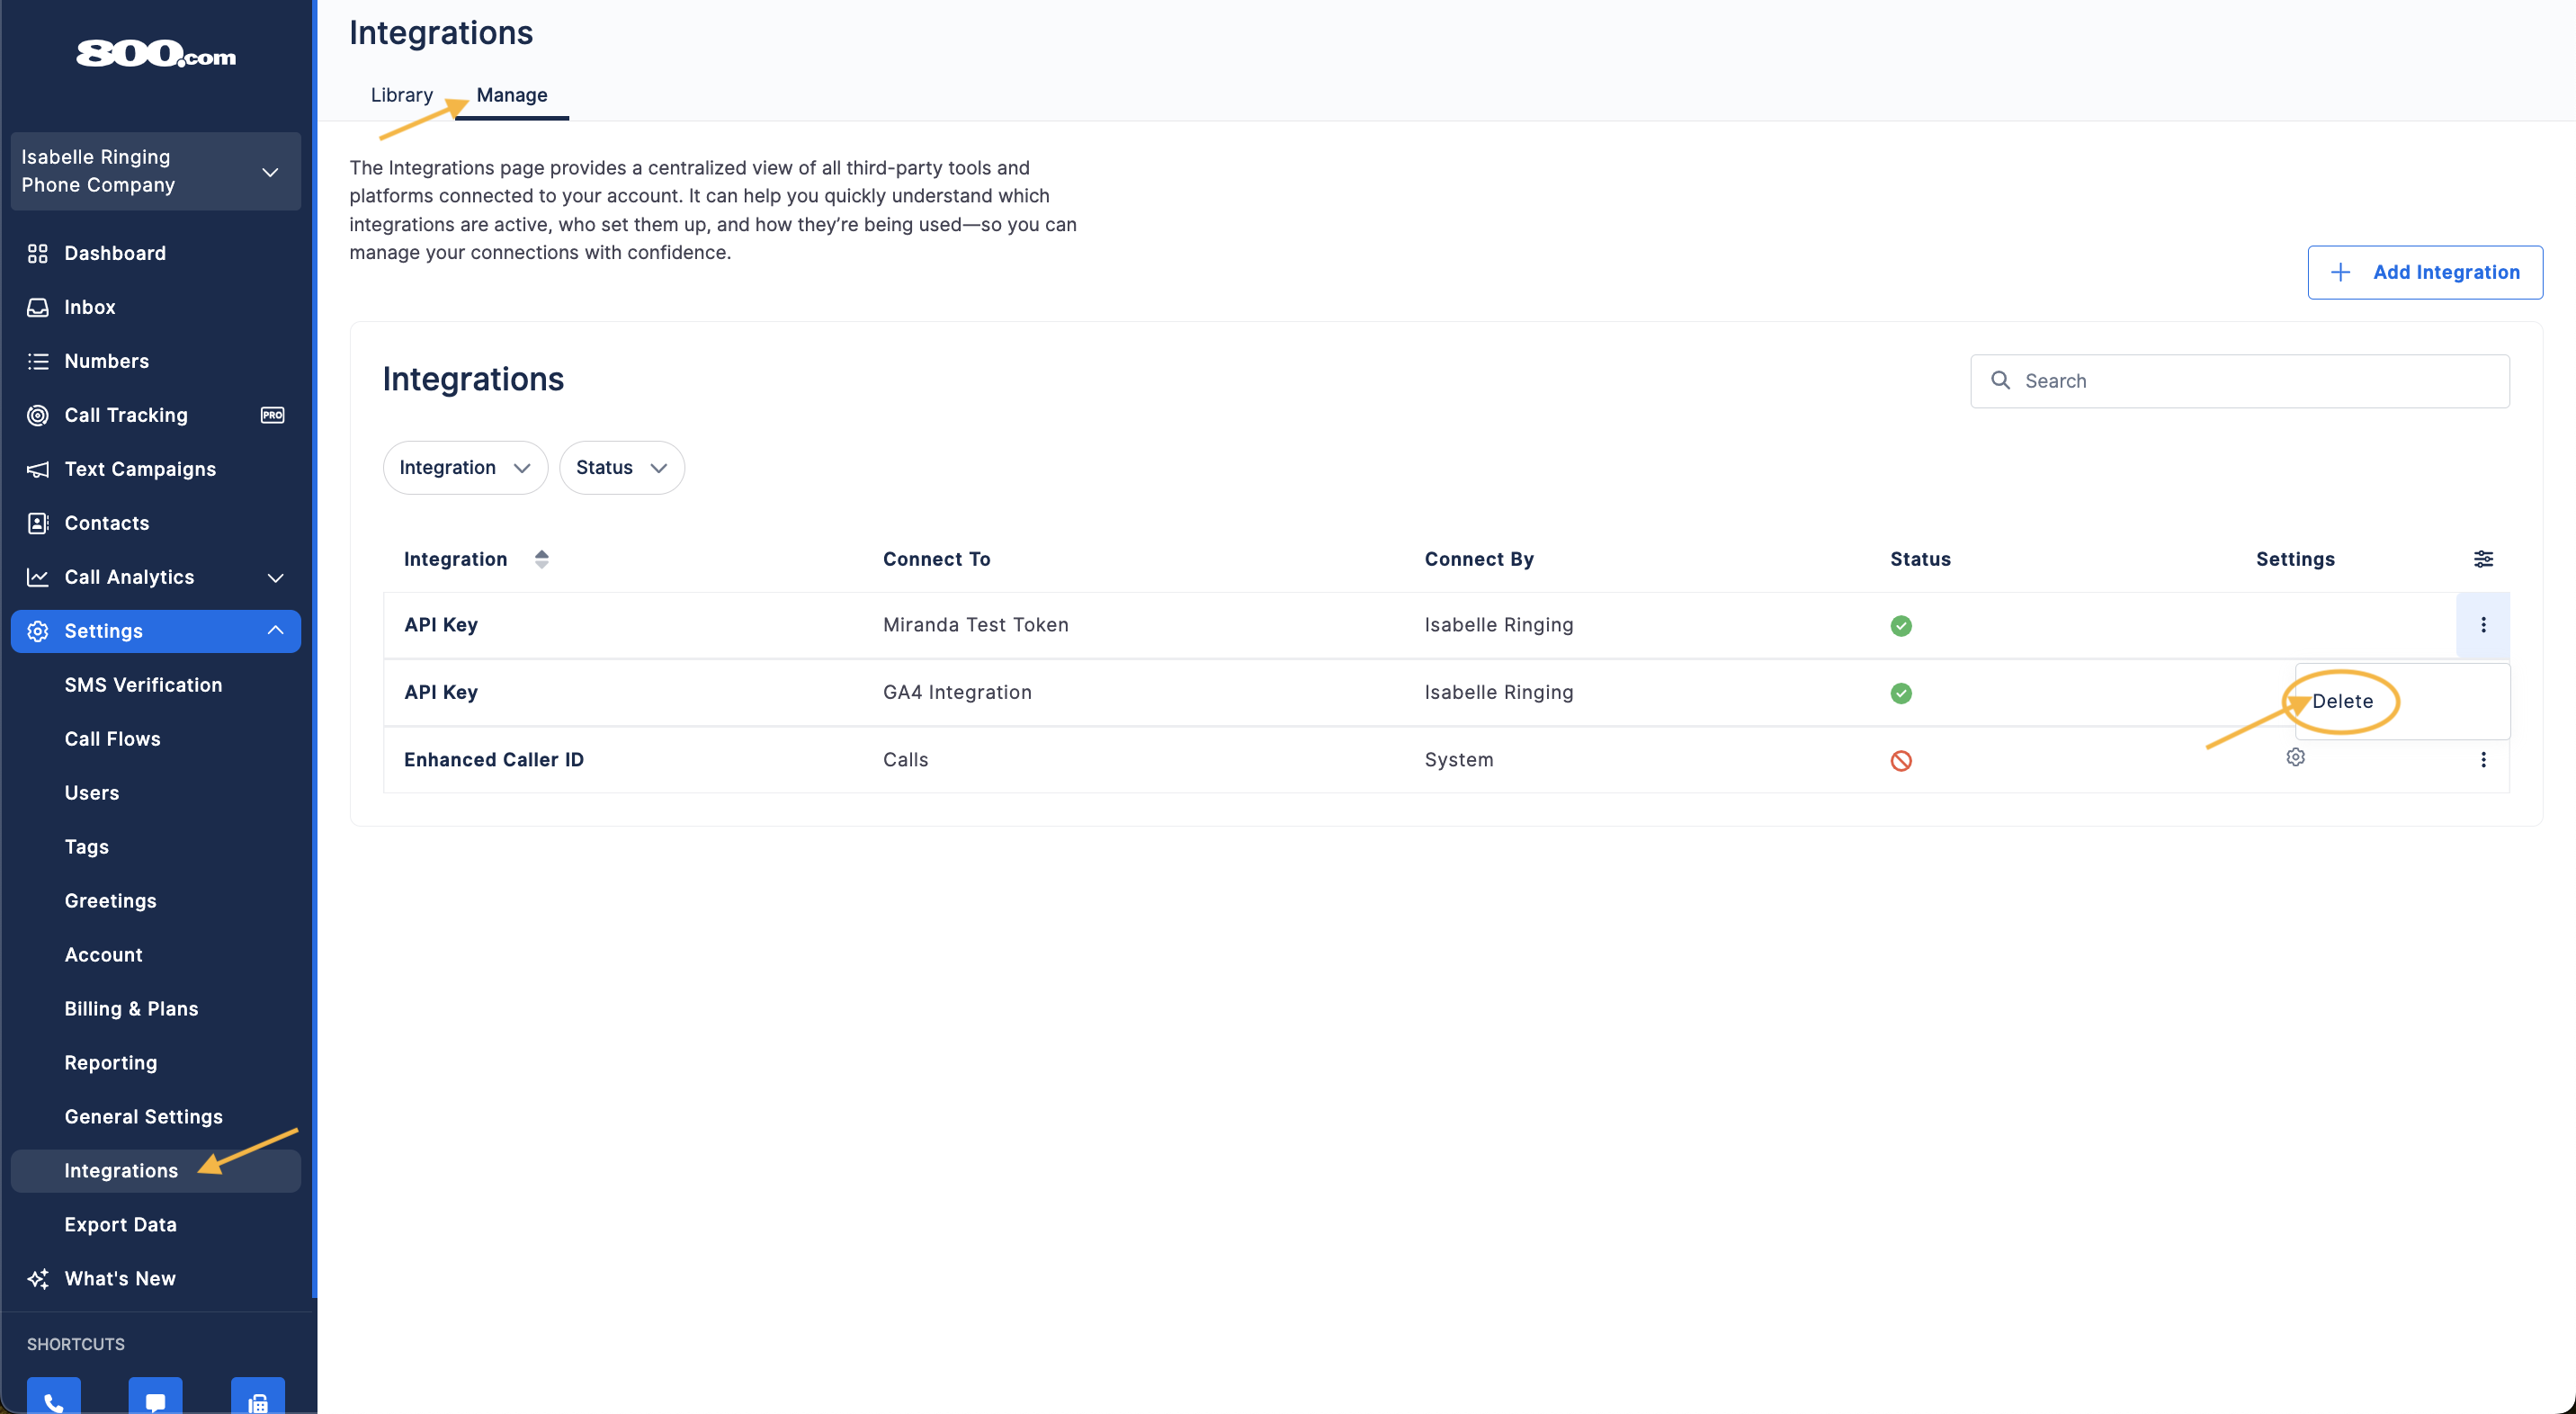Open the table column settings icon
2576x1414 pixels.
click(2483, 559)
